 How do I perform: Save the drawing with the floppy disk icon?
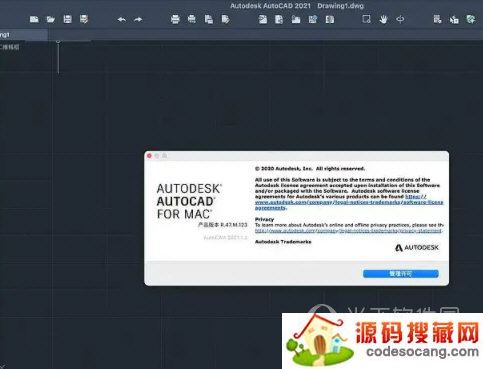(x=67, y=19)
